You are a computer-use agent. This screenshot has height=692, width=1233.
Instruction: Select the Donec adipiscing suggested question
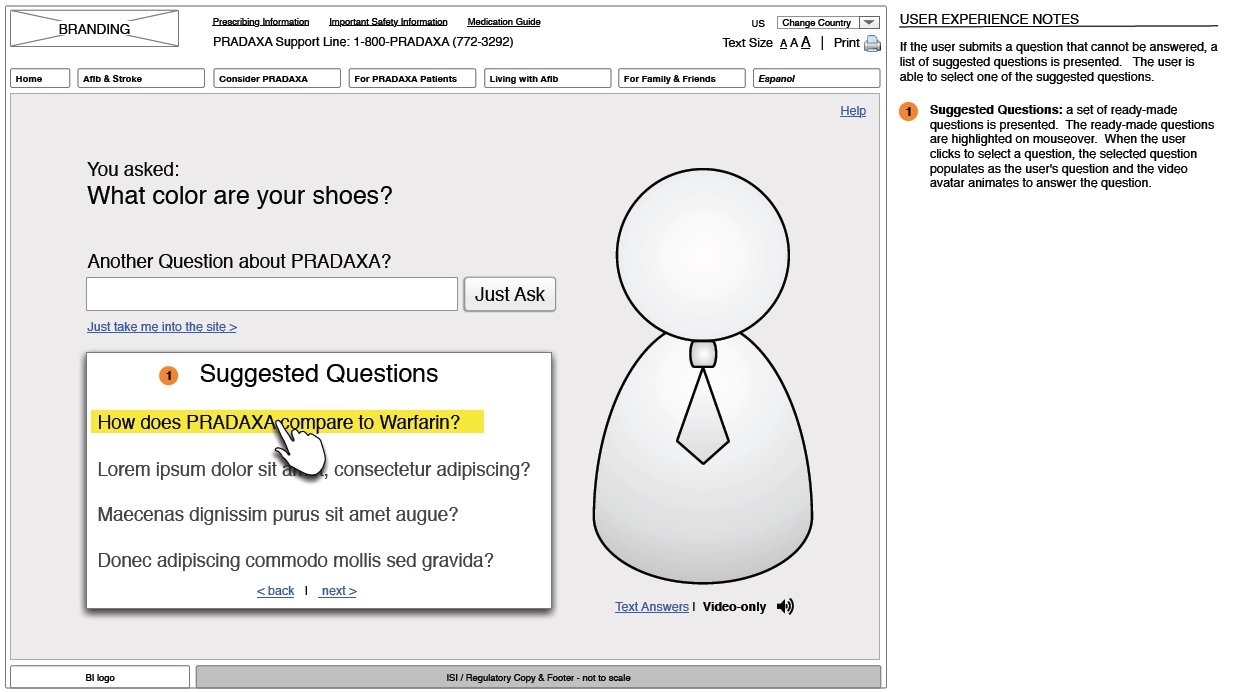click(296, 561)
